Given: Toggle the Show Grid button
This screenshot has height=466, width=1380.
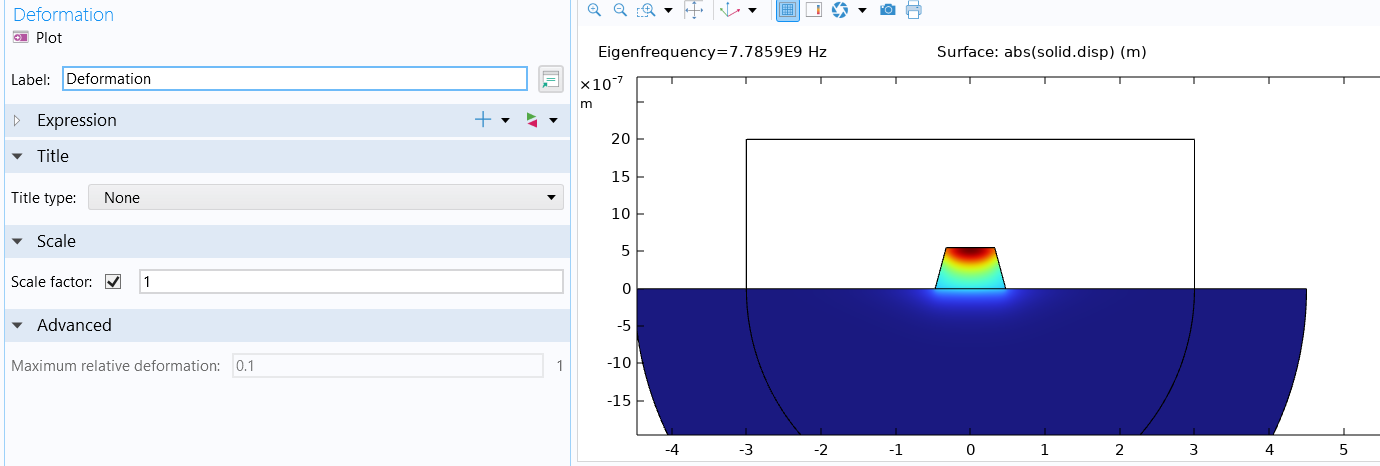Looking at the screenshot, I should click(788, 10).
